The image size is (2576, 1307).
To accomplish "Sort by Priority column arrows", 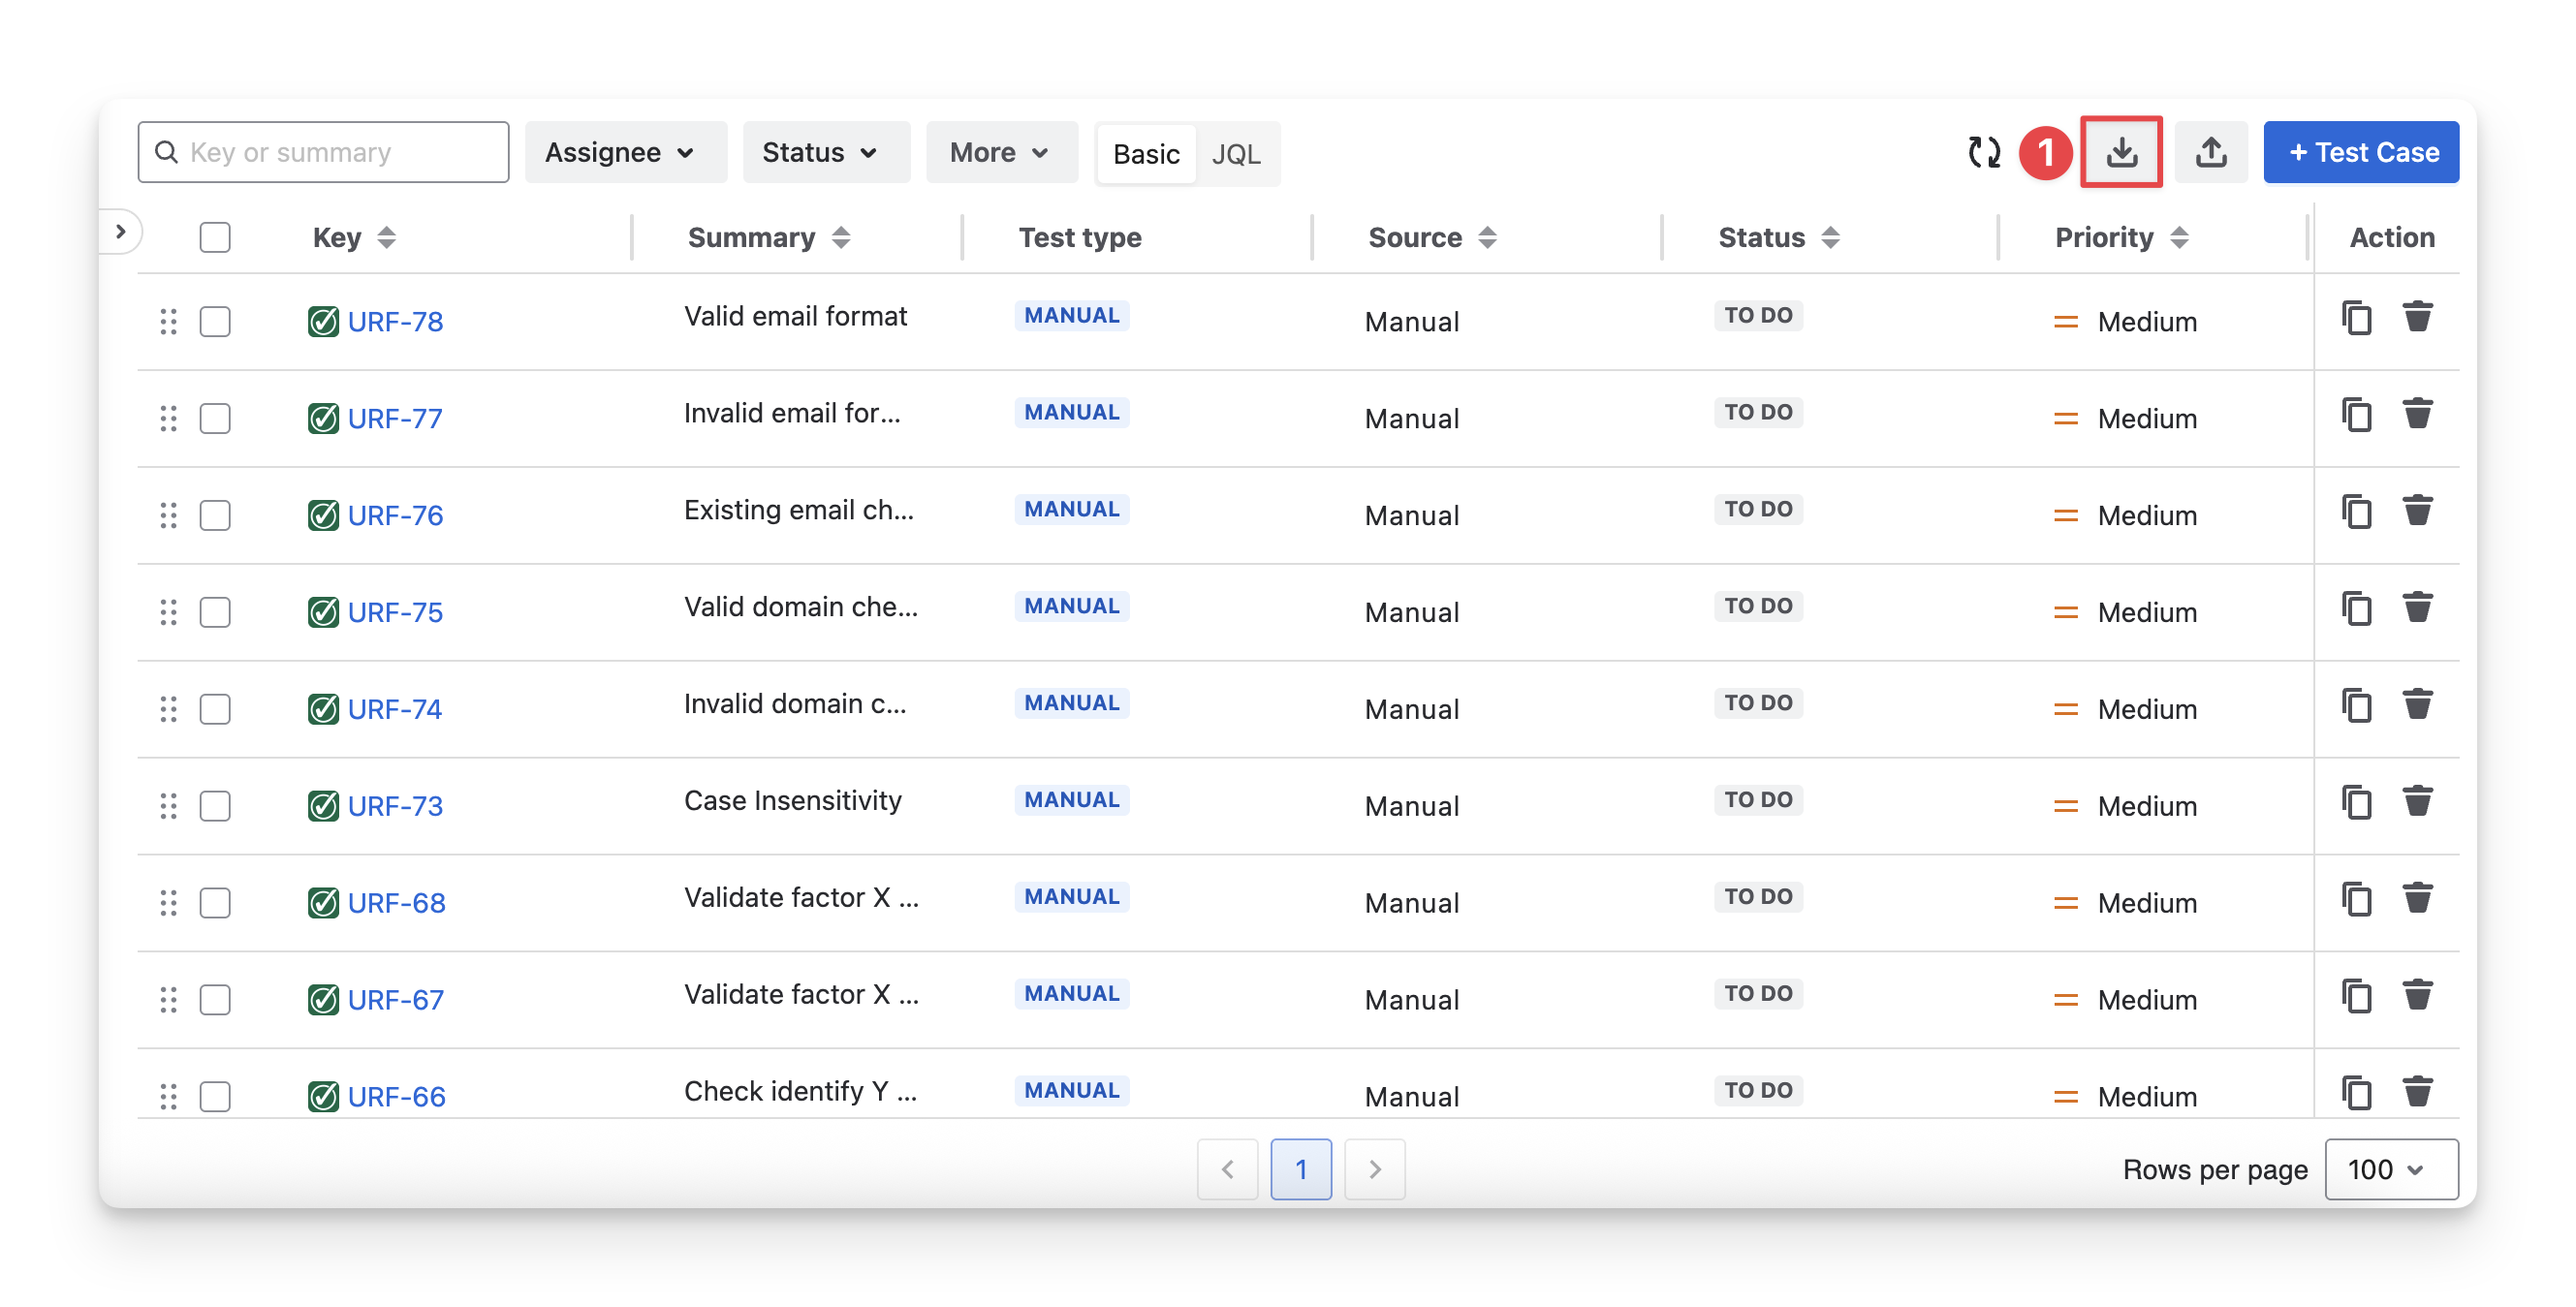I will (2179, 238).
